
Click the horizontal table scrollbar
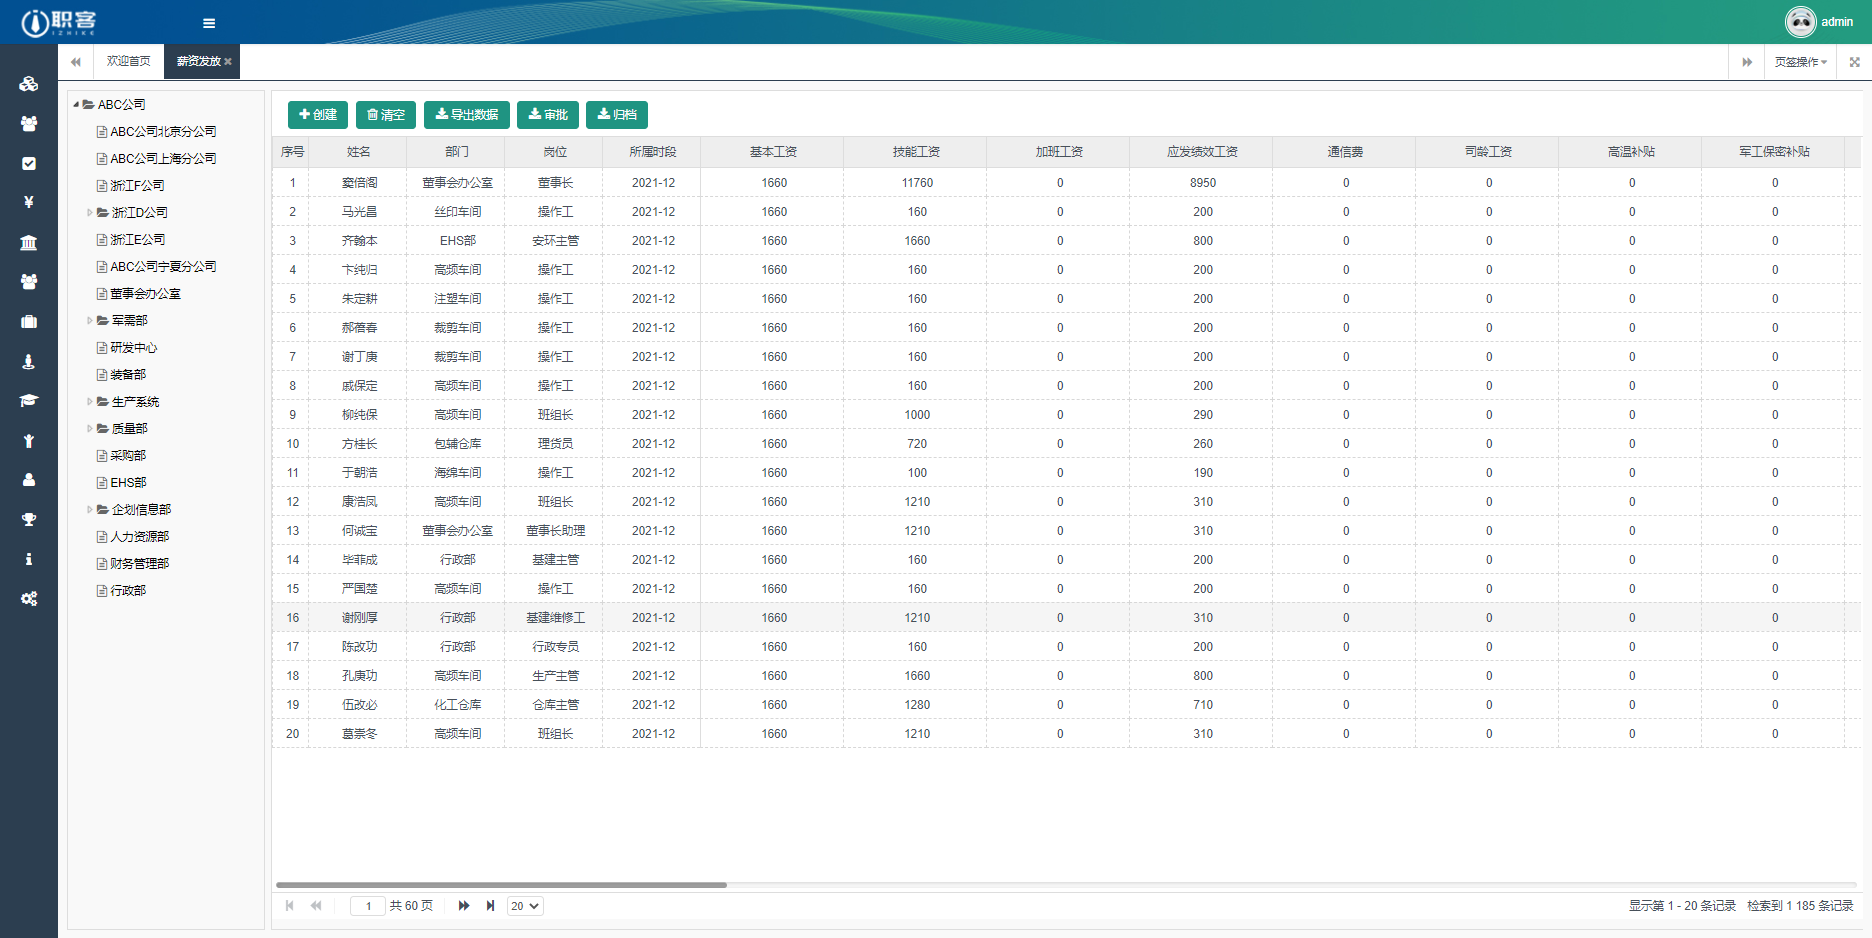point(501,885)
